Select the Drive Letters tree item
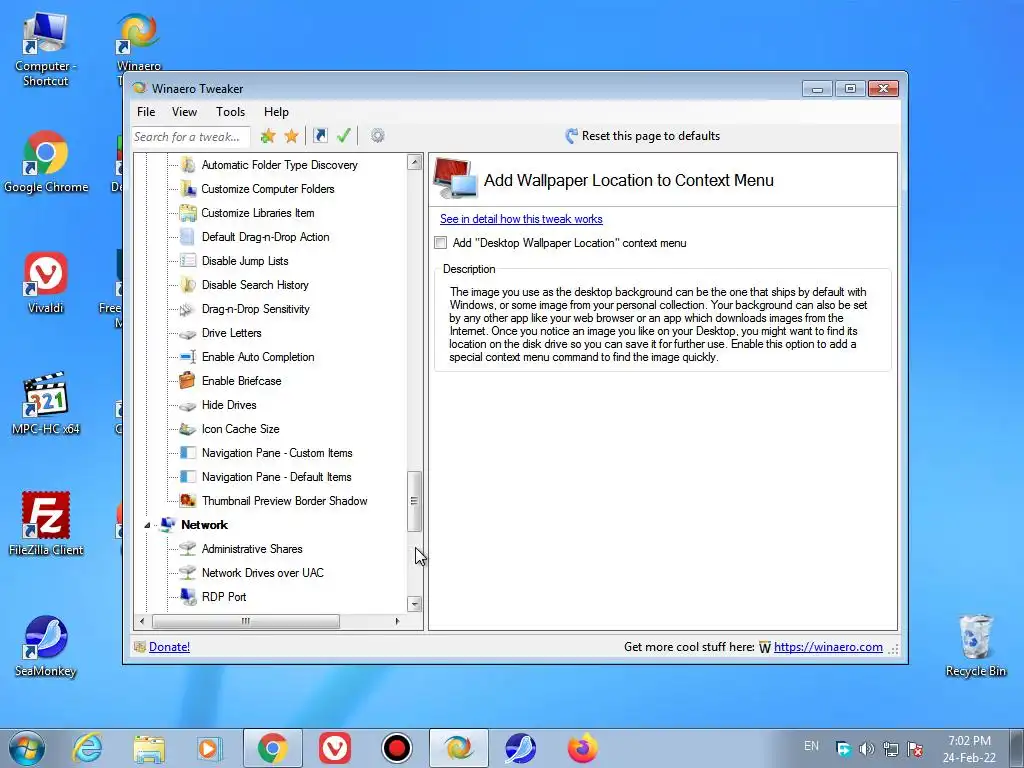Screen dimensions: 1024x768 (x=231, y=333)
